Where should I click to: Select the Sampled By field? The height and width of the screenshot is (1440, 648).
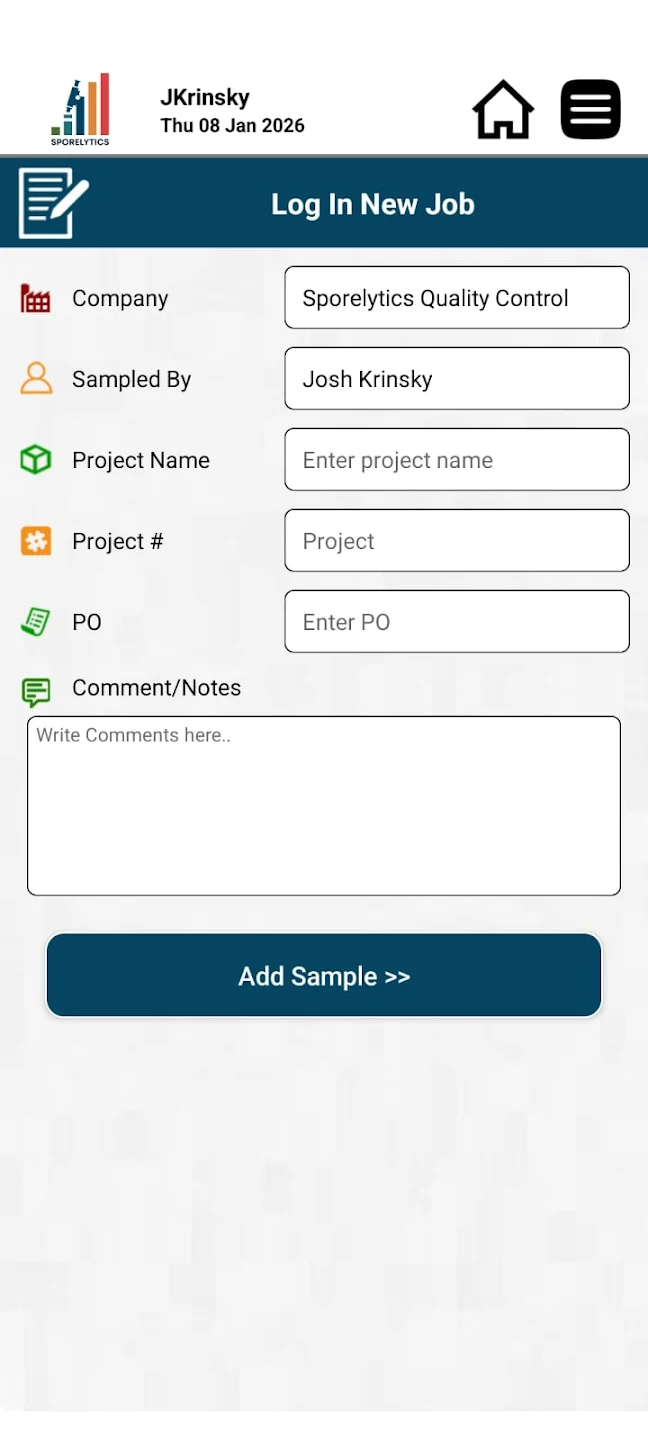[x=456, y=379]
